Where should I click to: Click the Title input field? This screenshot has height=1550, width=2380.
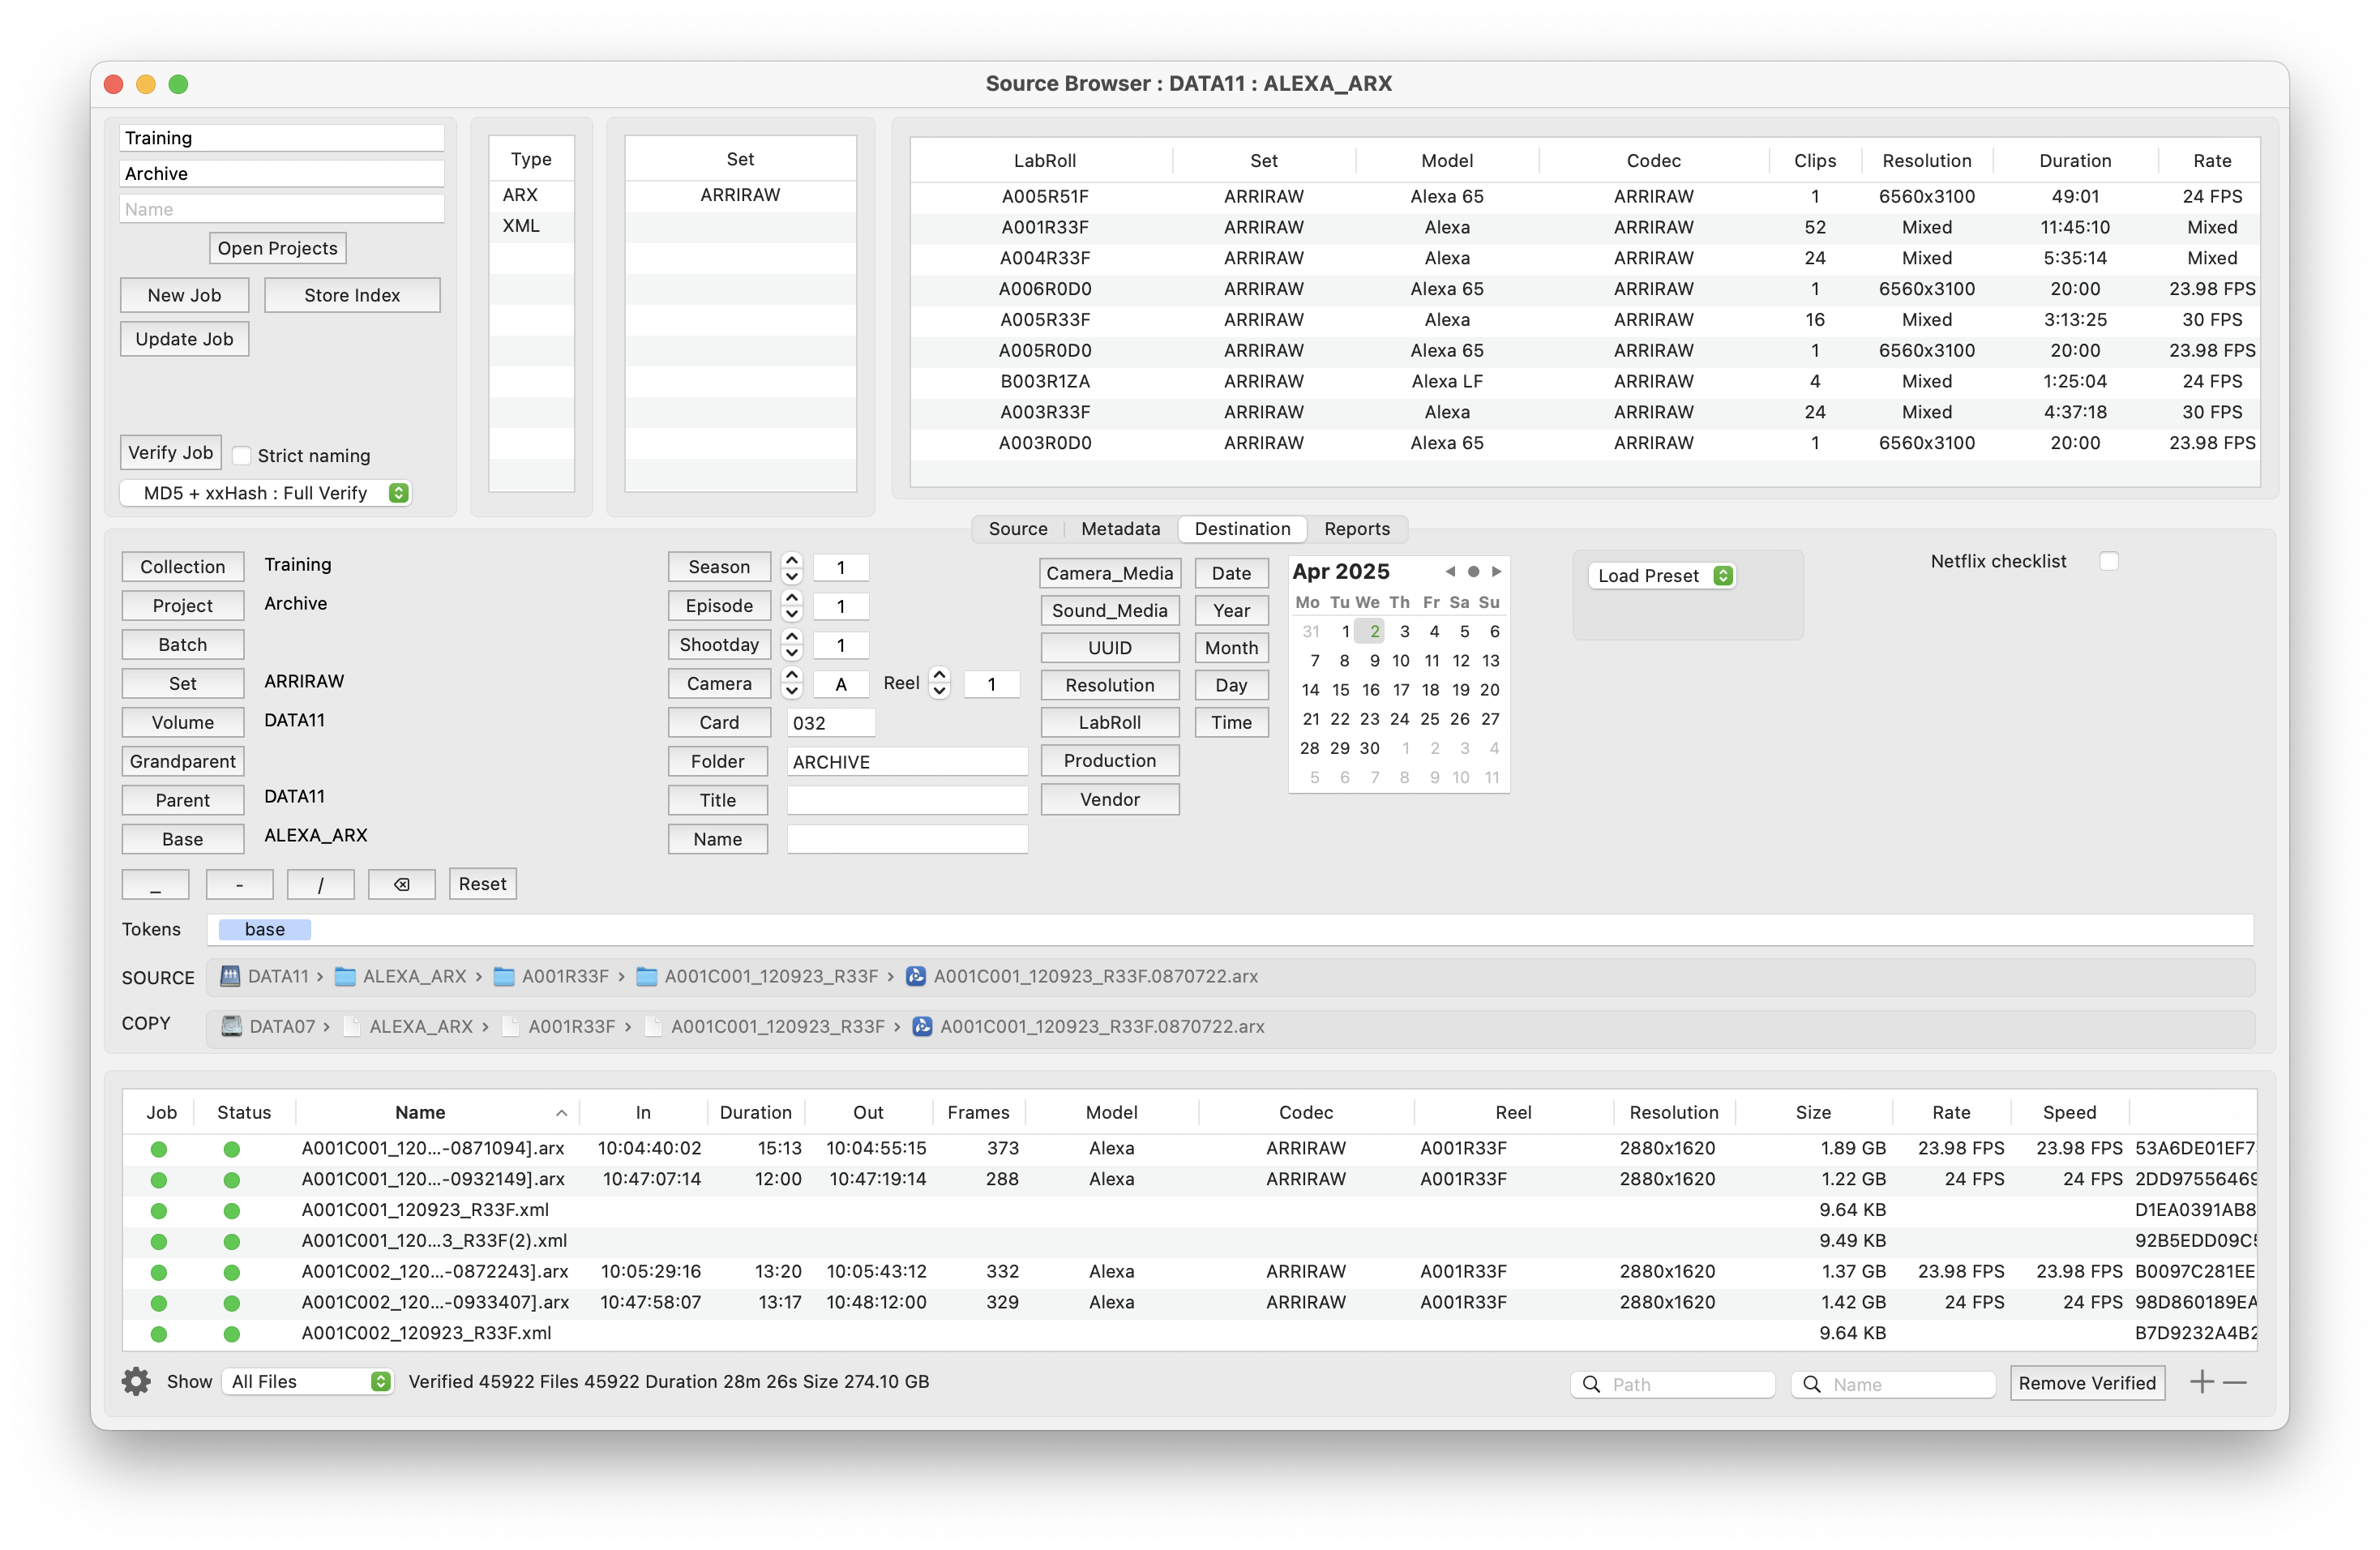pyautogui.click(x=906, y=800)
